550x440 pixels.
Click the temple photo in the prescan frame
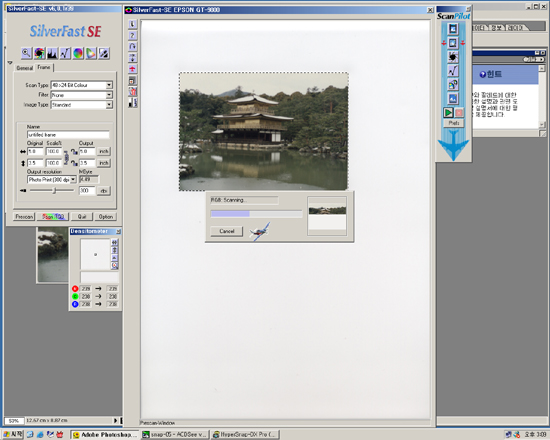(264, 132)
